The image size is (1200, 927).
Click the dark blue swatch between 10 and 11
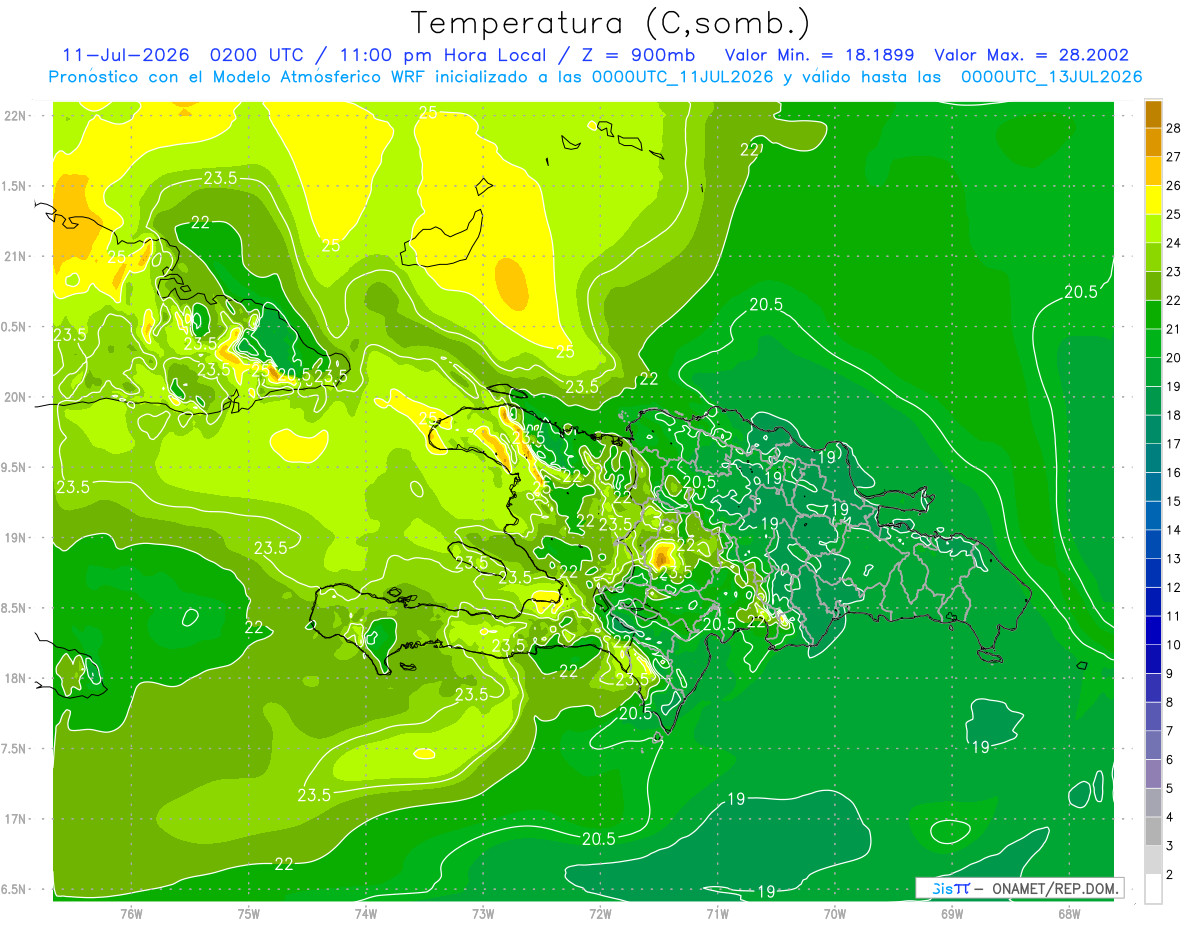point(1153,630)
